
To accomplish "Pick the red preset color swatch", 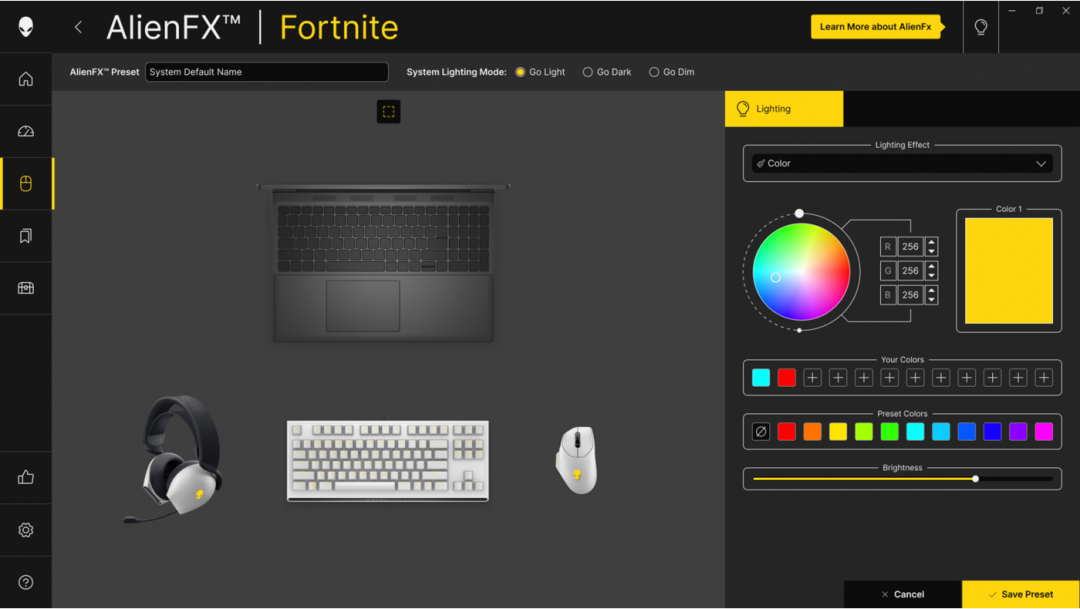I will click(x=787, y=432).
